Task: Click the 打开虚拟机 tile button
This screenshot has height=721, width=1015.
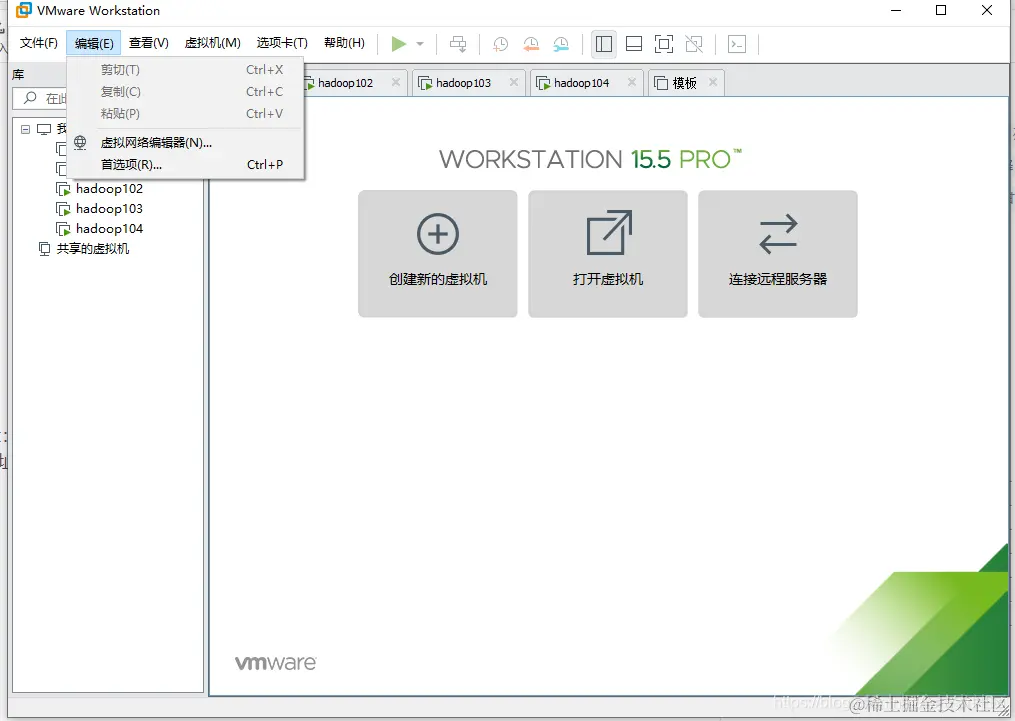Action: point(608,254)
